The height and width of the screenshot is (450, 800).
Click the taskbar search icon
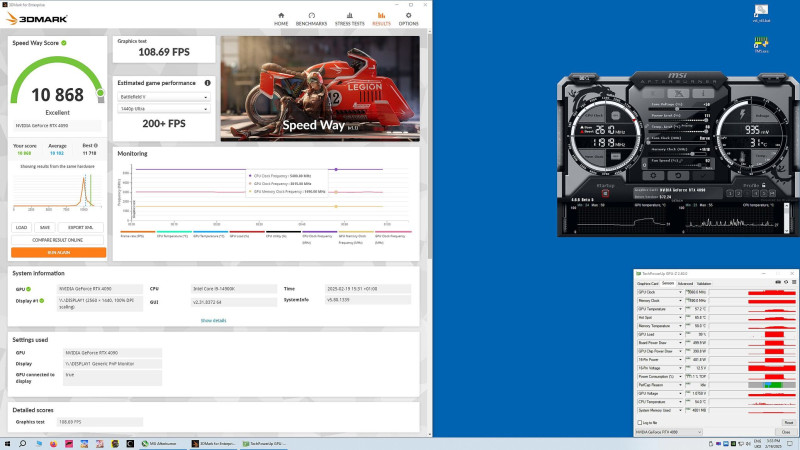tap(22, 444)
